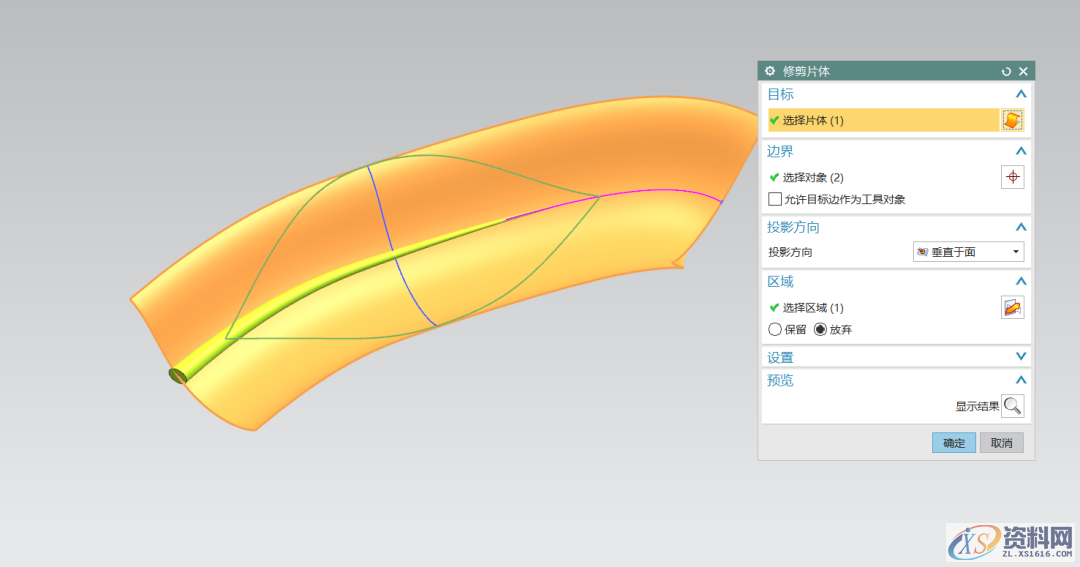
Task: Close the 修剪片体 dialog
Action: tap(1023, 71)
